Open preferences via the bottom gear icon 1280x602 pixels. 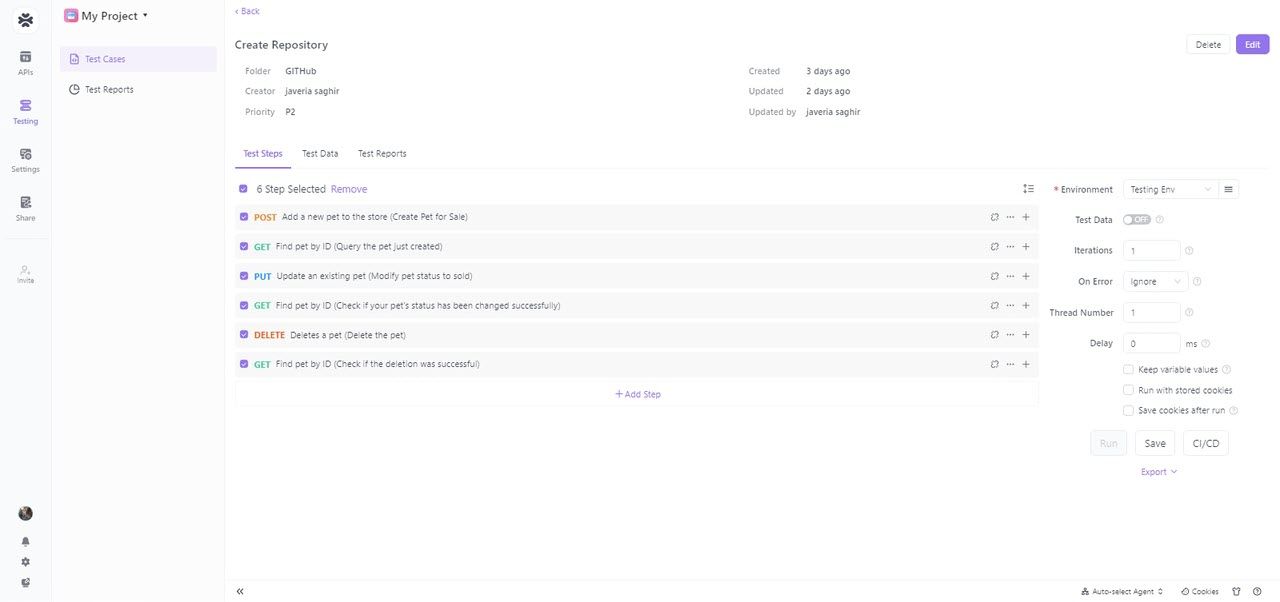(25, 562)
